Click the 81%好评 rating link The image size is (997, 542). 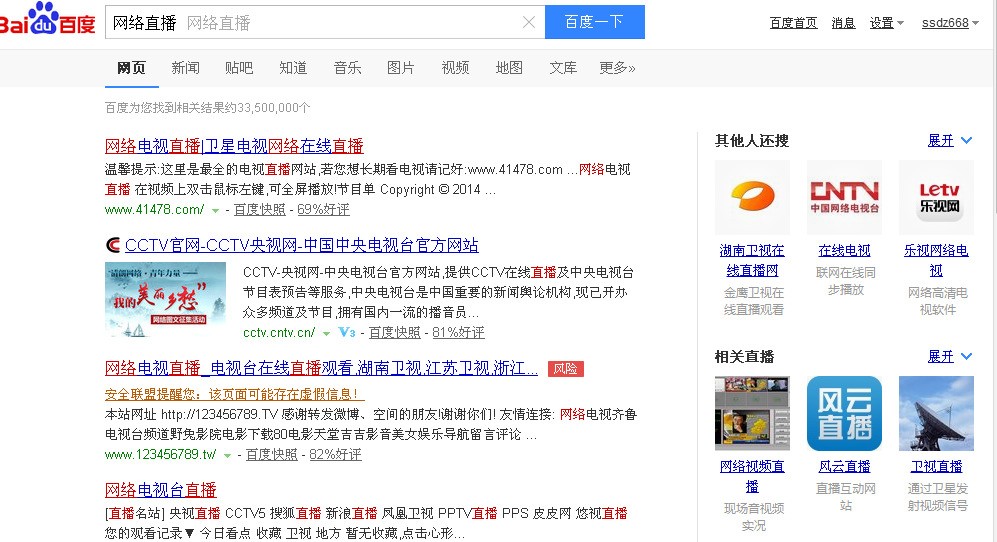458,332
